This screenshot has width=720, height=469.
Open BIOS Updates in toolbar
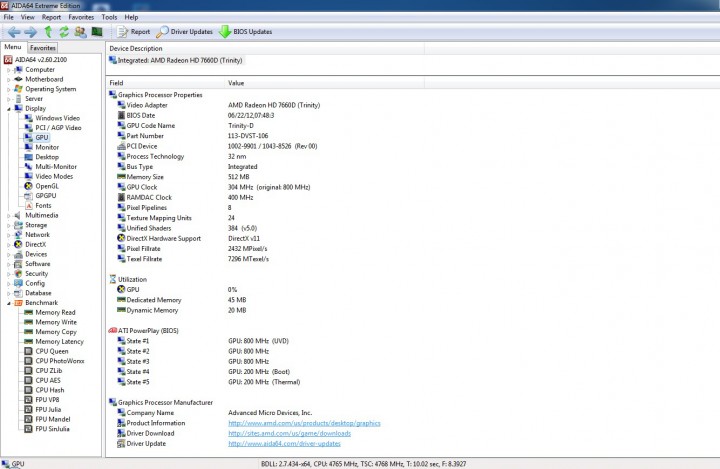click(x=245, y=32)
